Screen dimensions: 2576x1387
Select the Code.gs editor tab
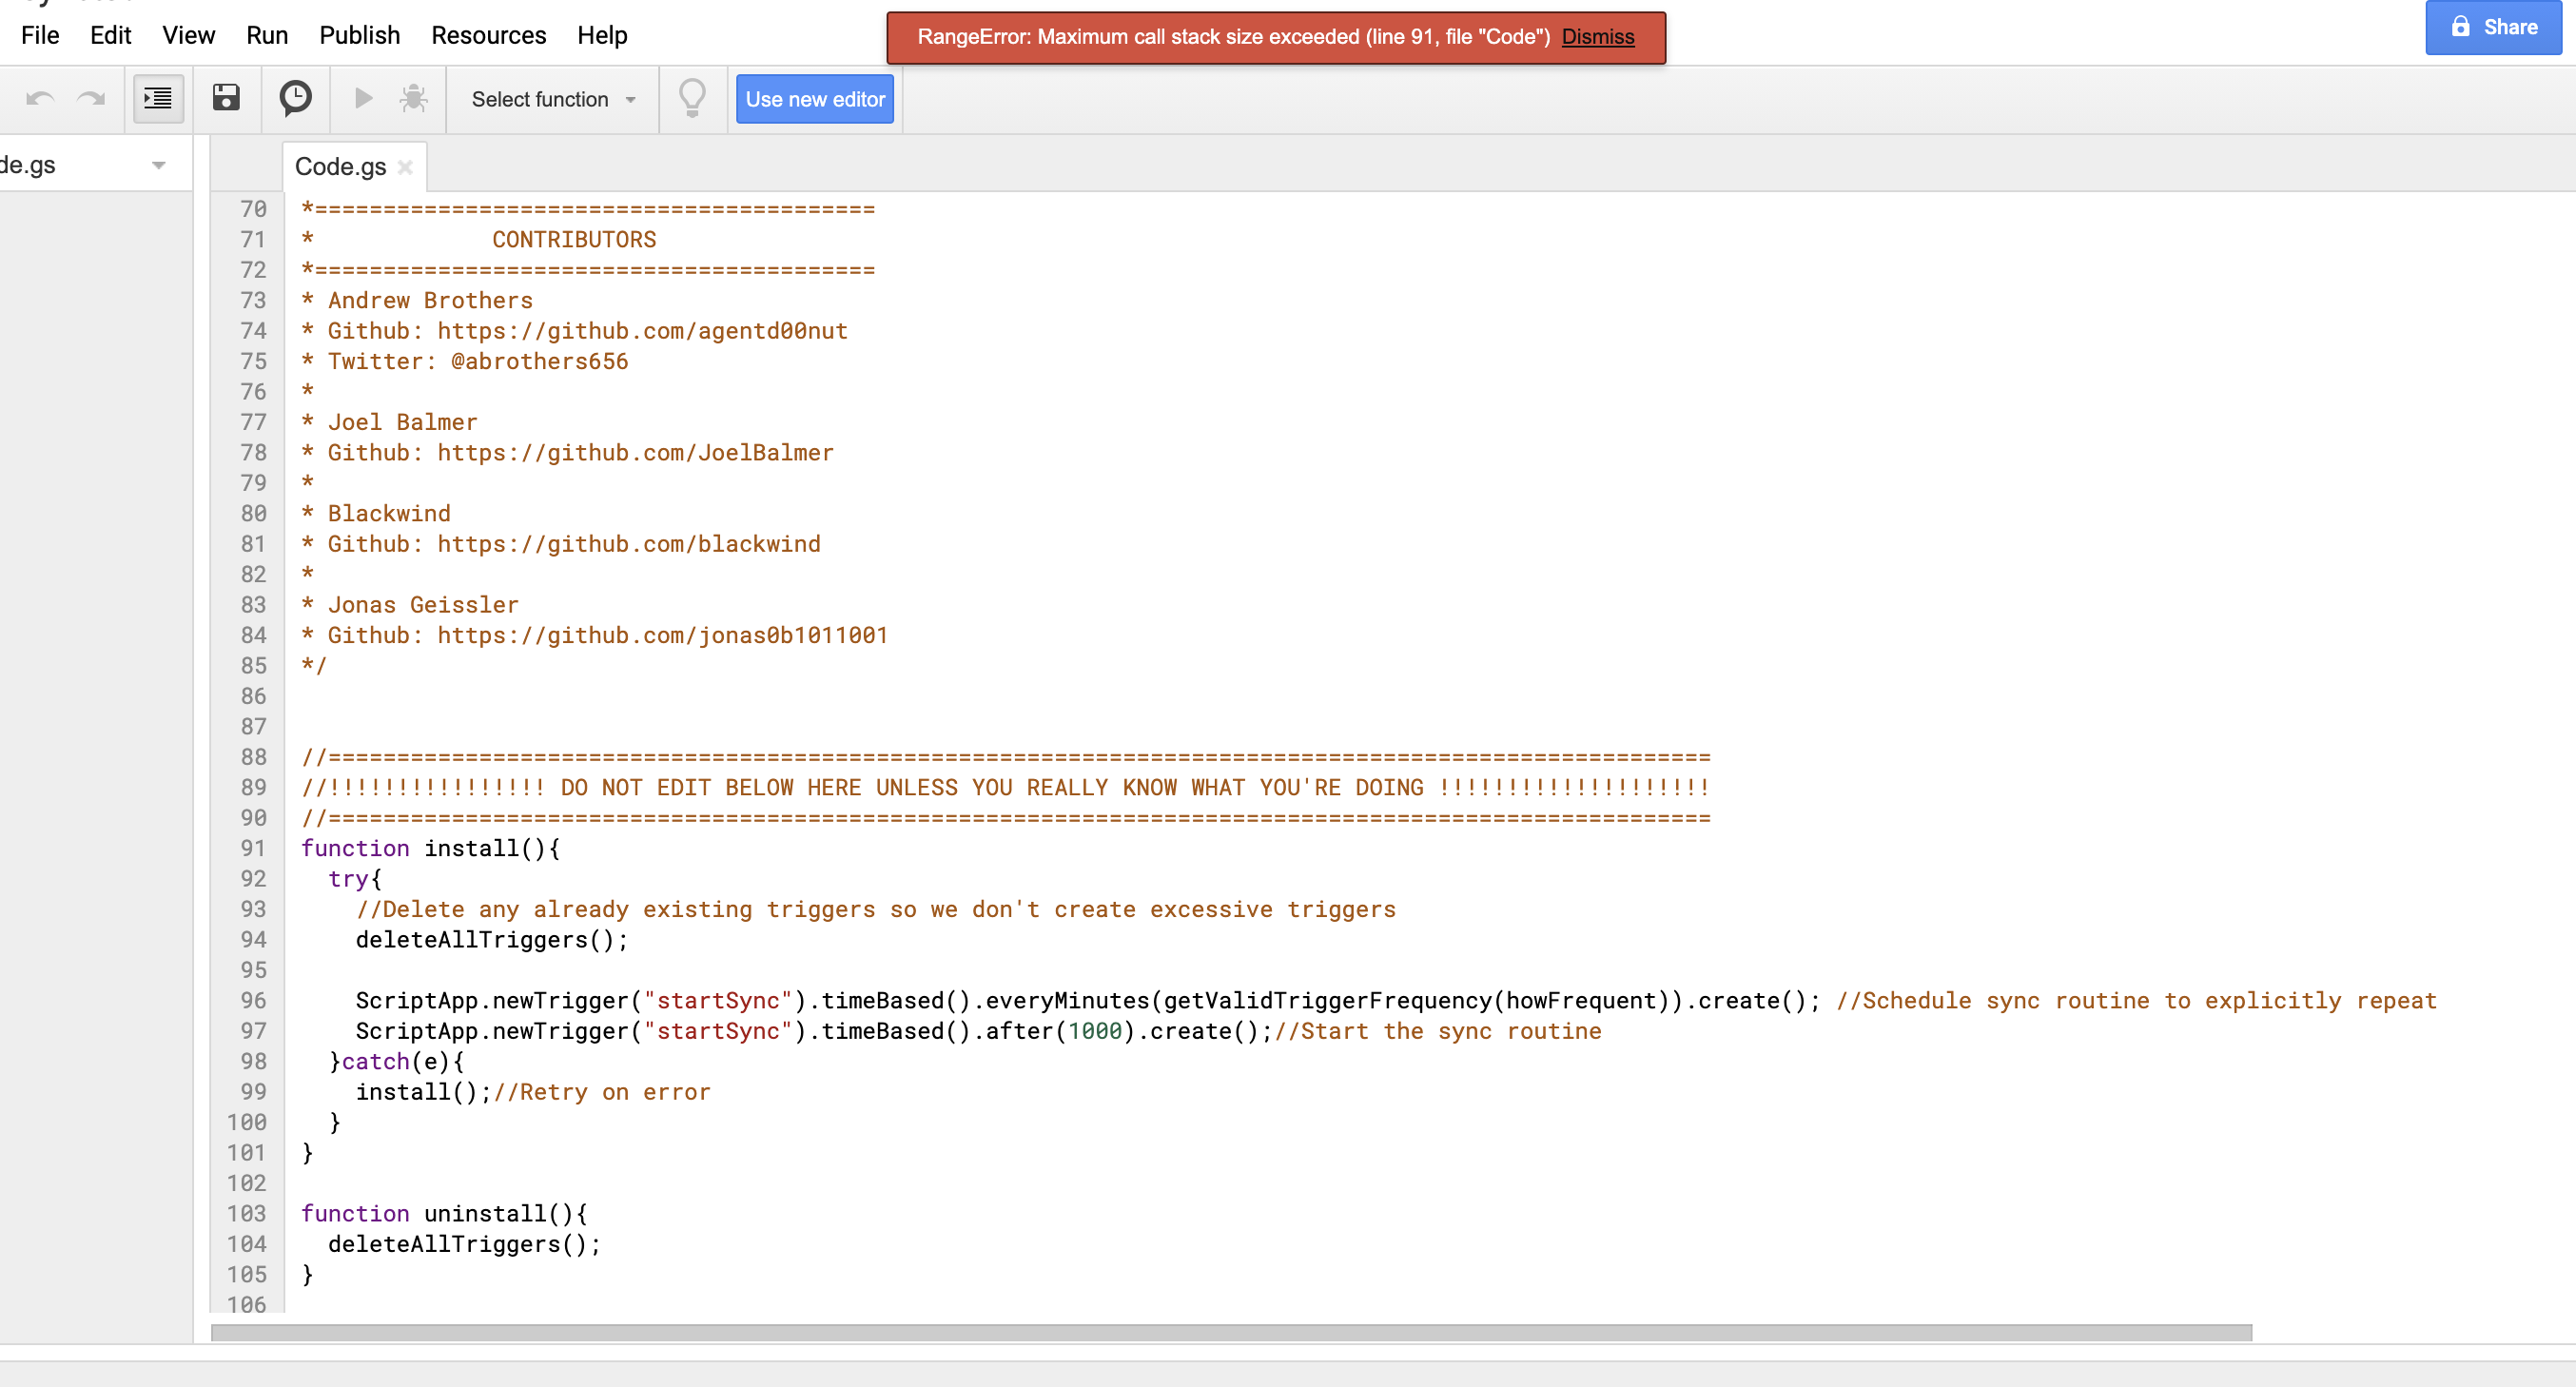[340, 166]
